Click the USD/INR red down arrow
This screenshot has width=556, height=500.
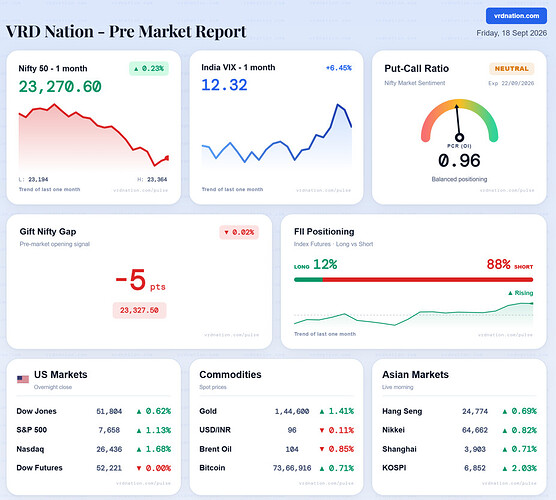322,430
